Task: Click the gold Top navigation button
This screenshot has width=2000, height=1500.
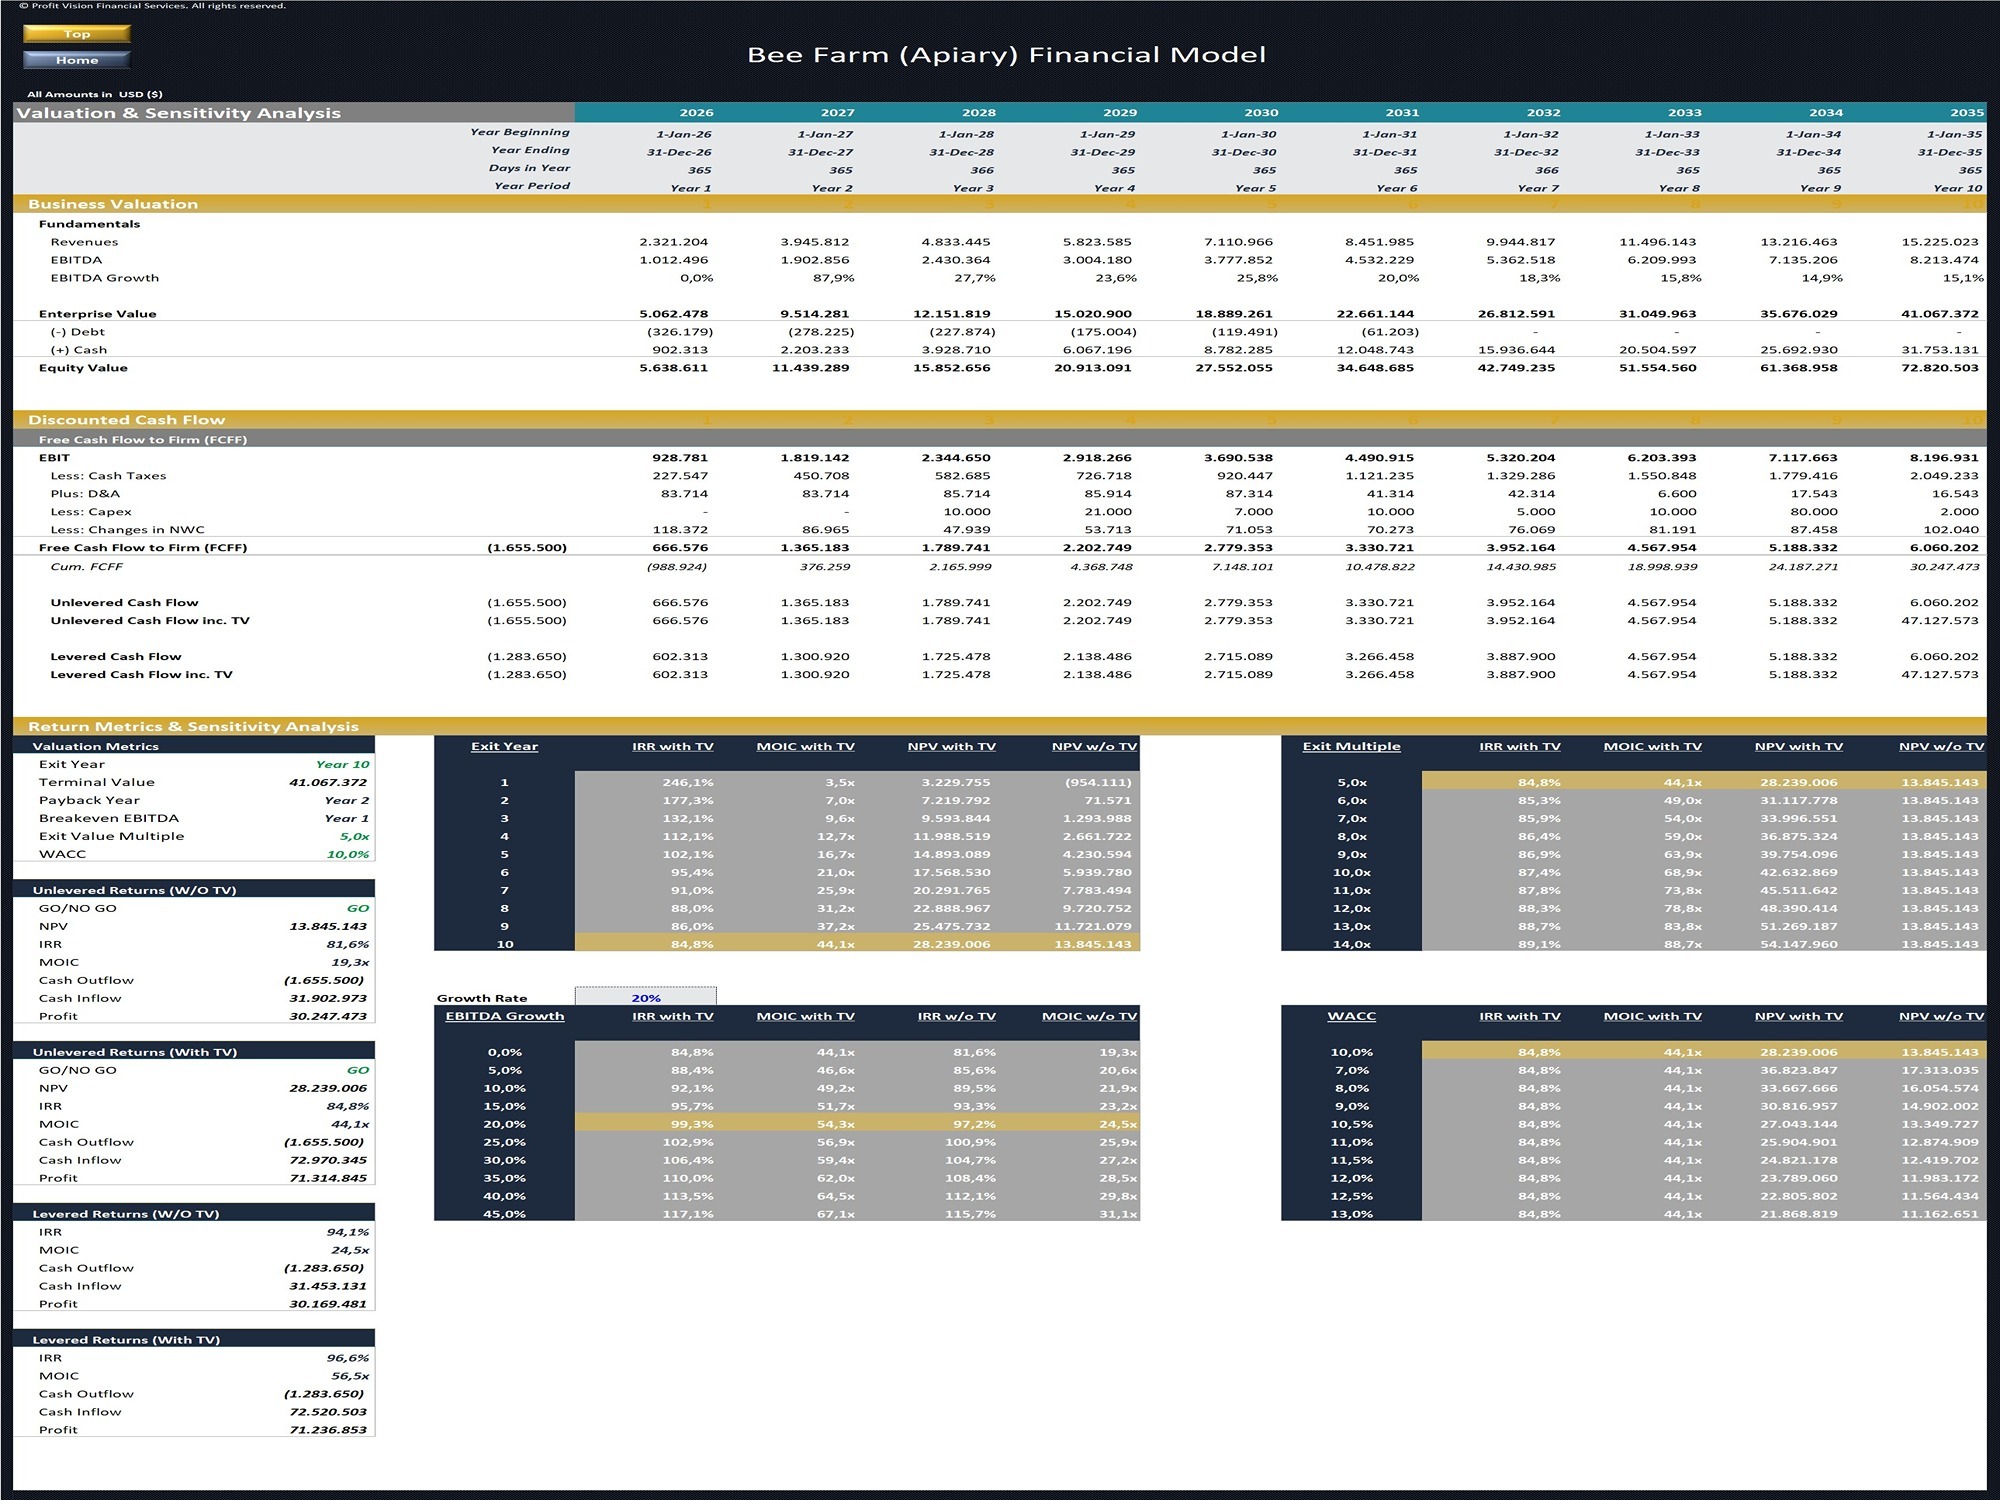Action: (75, 33)
